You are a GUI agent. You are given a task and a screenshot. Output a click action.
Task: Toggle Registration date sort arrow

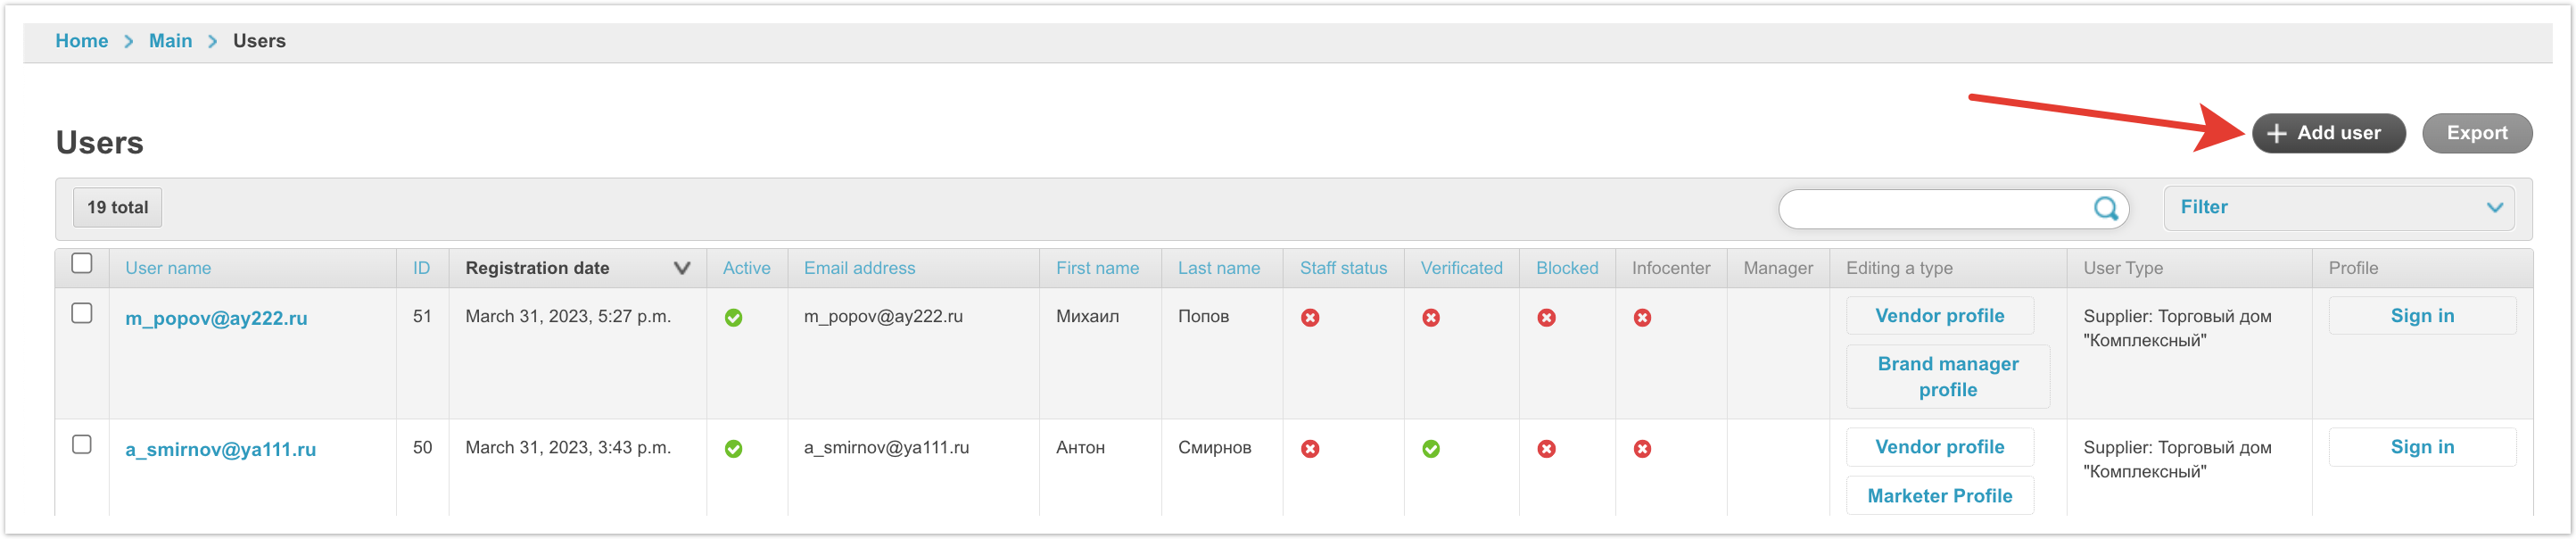[x=682, y=268]
